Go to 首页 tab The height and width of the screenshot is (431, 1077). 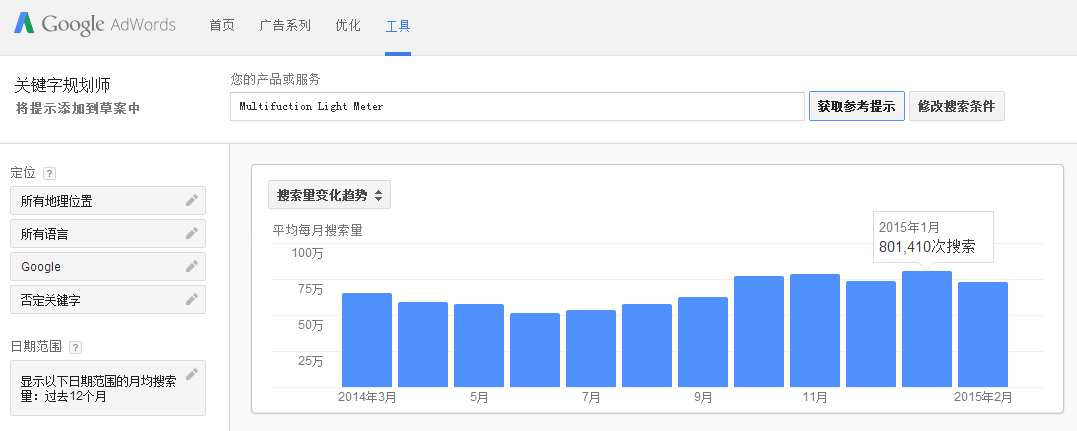pyautogui.click(x=222, y=26)
